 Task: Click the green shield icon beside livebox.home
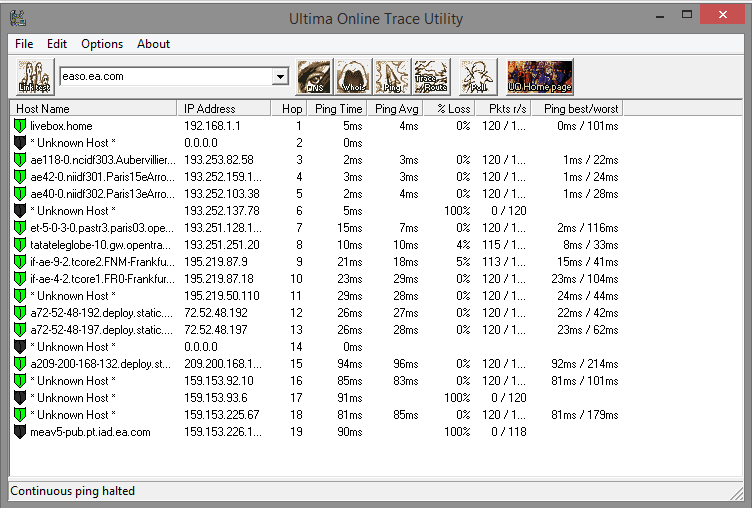20,126
